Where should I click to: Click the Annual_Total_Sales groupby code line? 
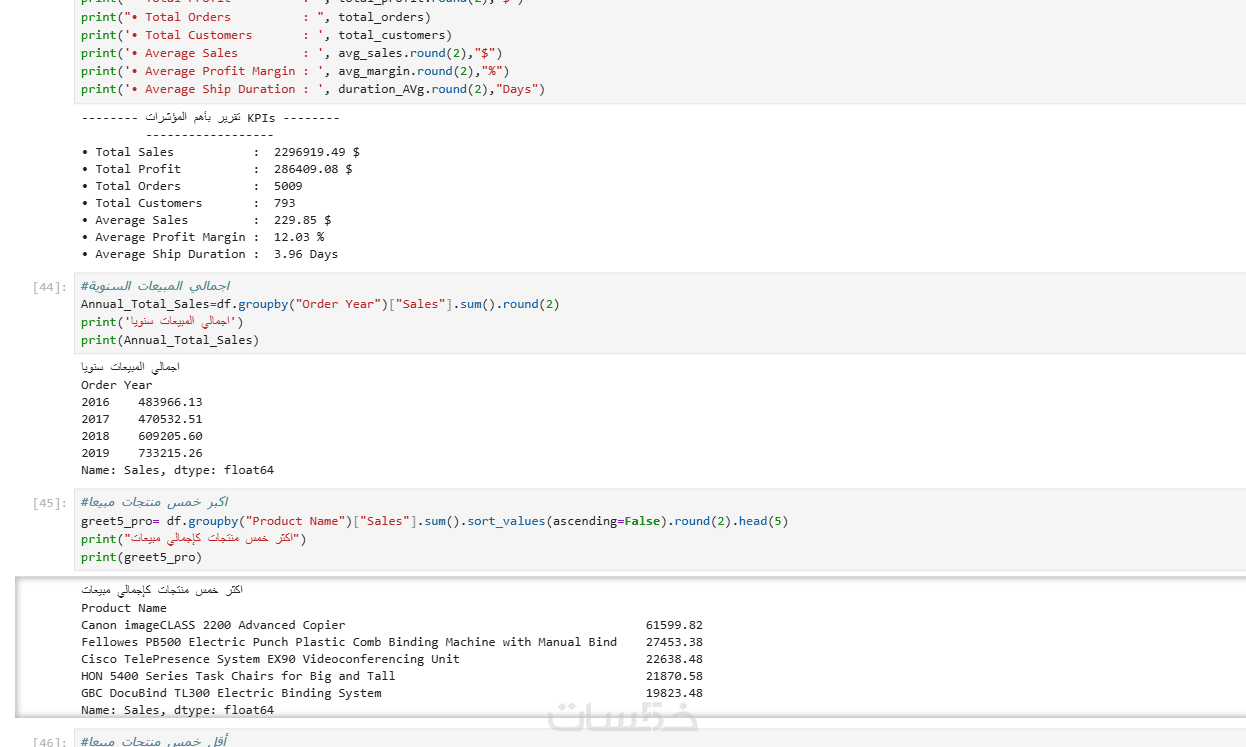320,304
